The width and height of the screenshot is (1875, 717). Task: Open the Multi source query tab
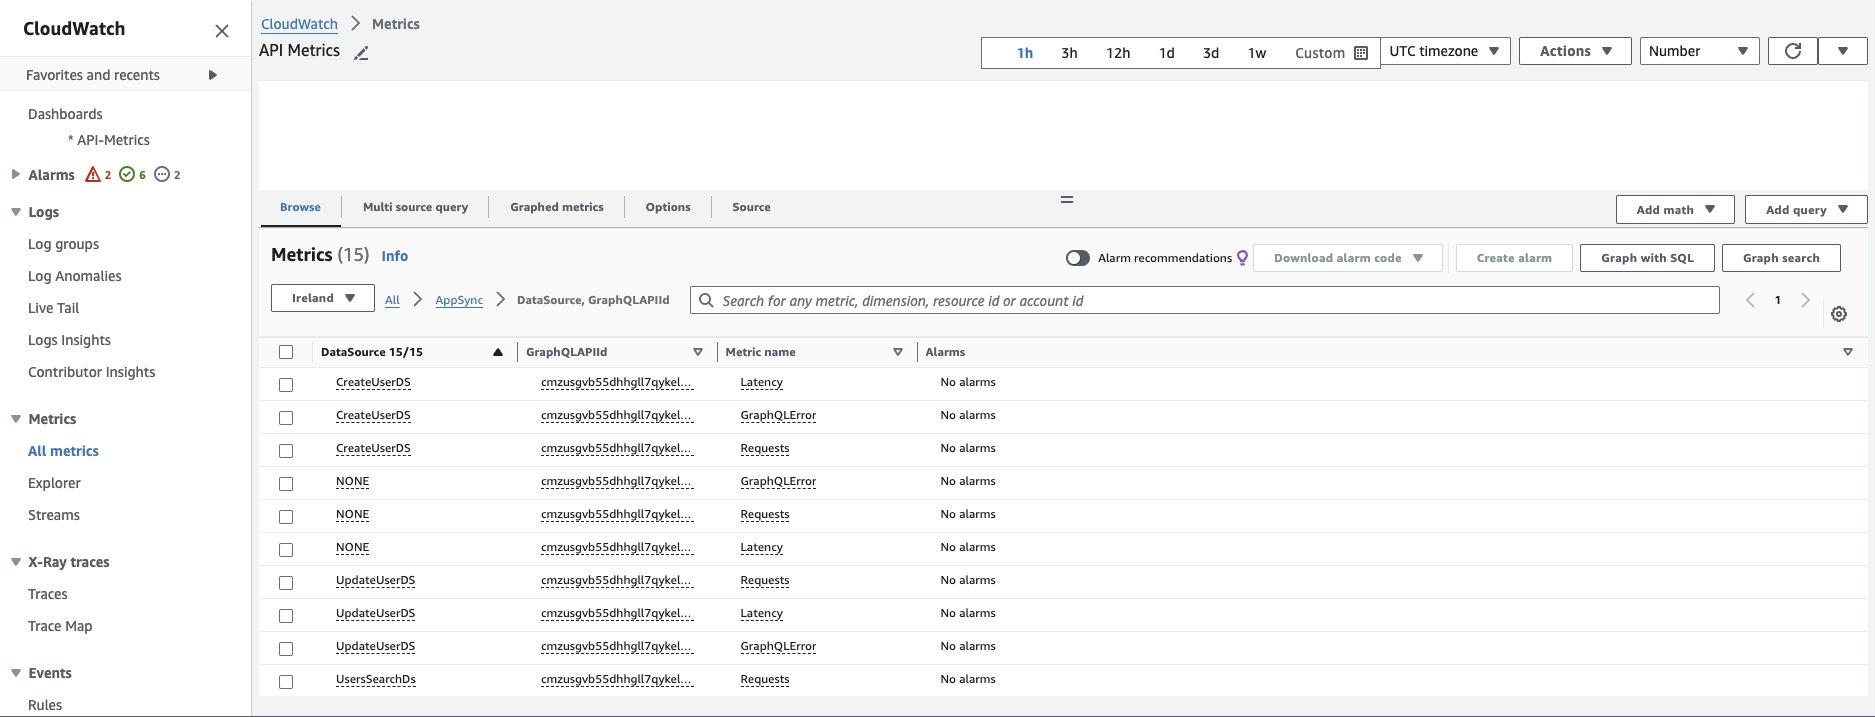415,207
